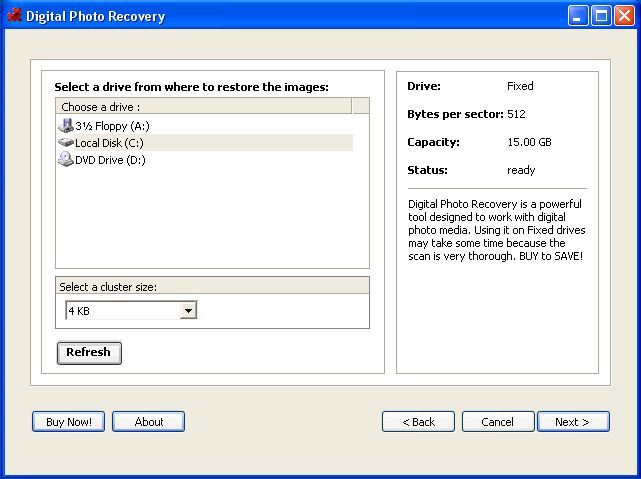The image size is (641, 479).
Task: Click the DVD drive disc icon
Action: tap(66, 159)
